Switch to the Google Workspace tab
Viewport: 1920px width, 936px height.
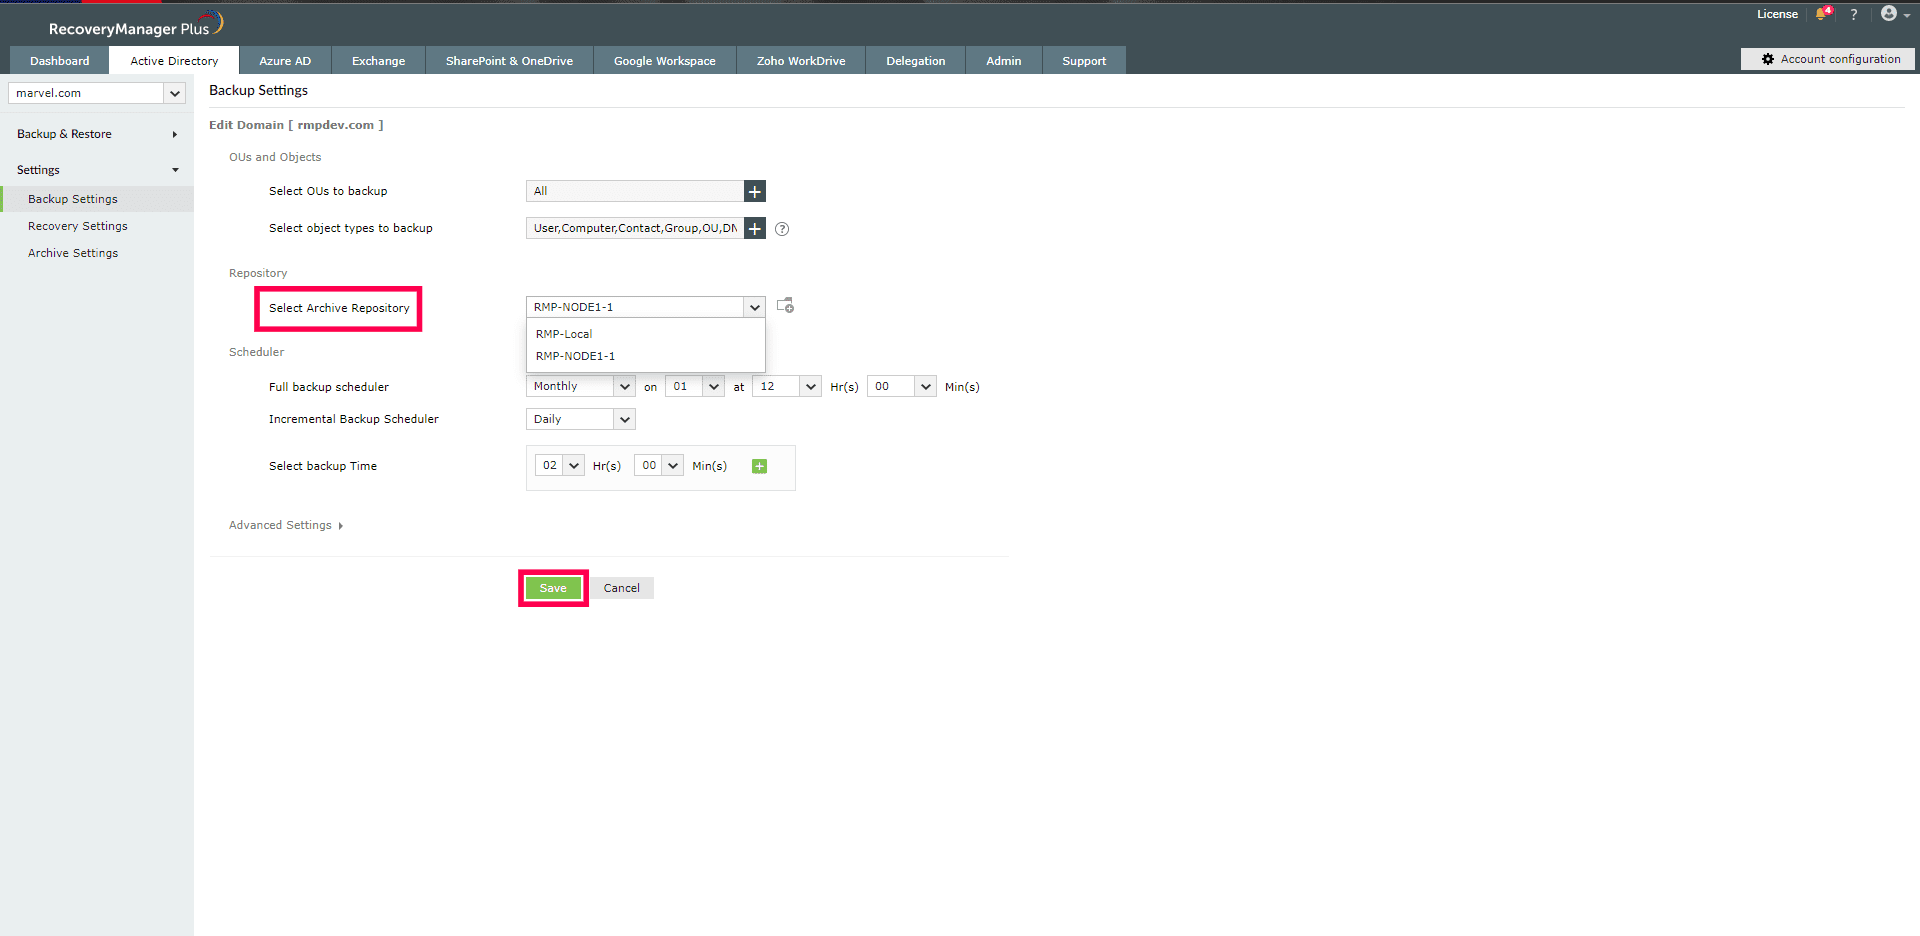(x=665, y=60)
